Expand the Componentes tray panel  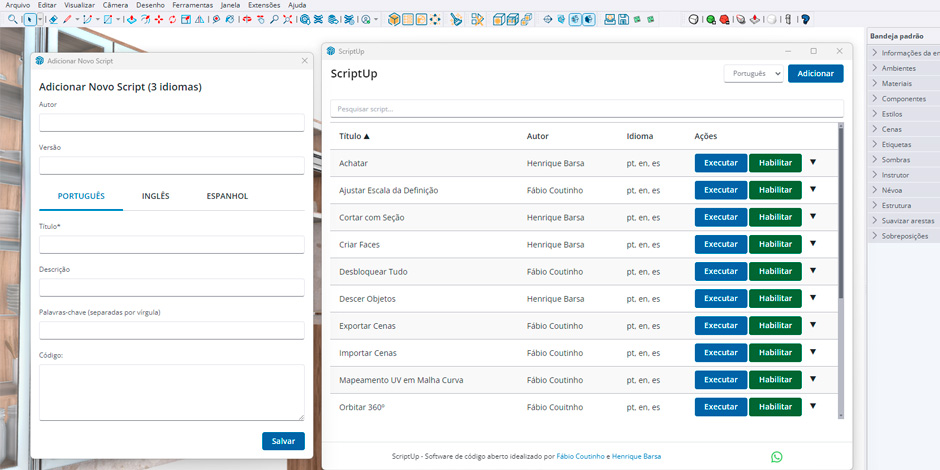point(903,98)
